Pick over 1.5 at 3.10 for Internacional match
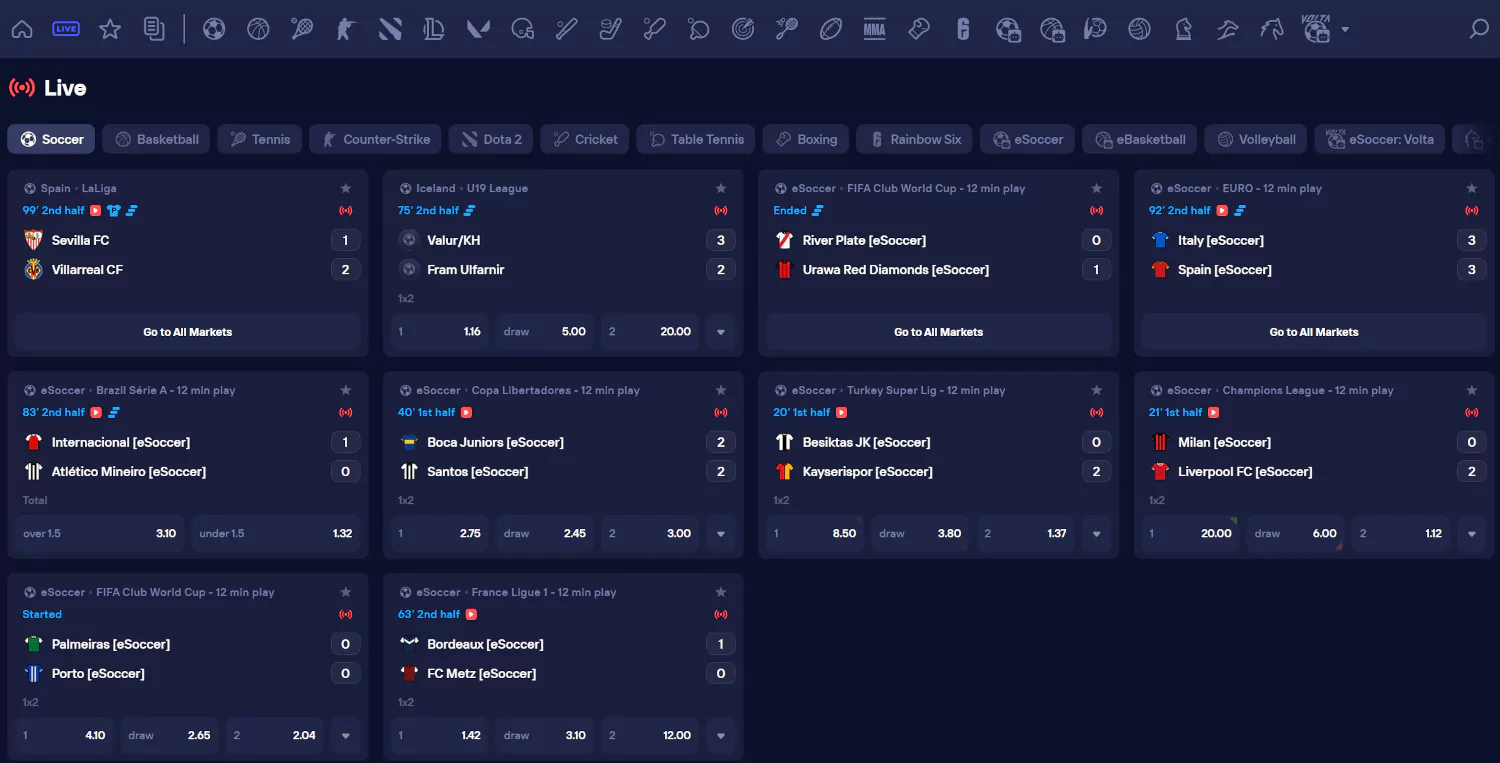Image resolution: width=1500 pixels, height=763 pixels. (x=100, y=534)
